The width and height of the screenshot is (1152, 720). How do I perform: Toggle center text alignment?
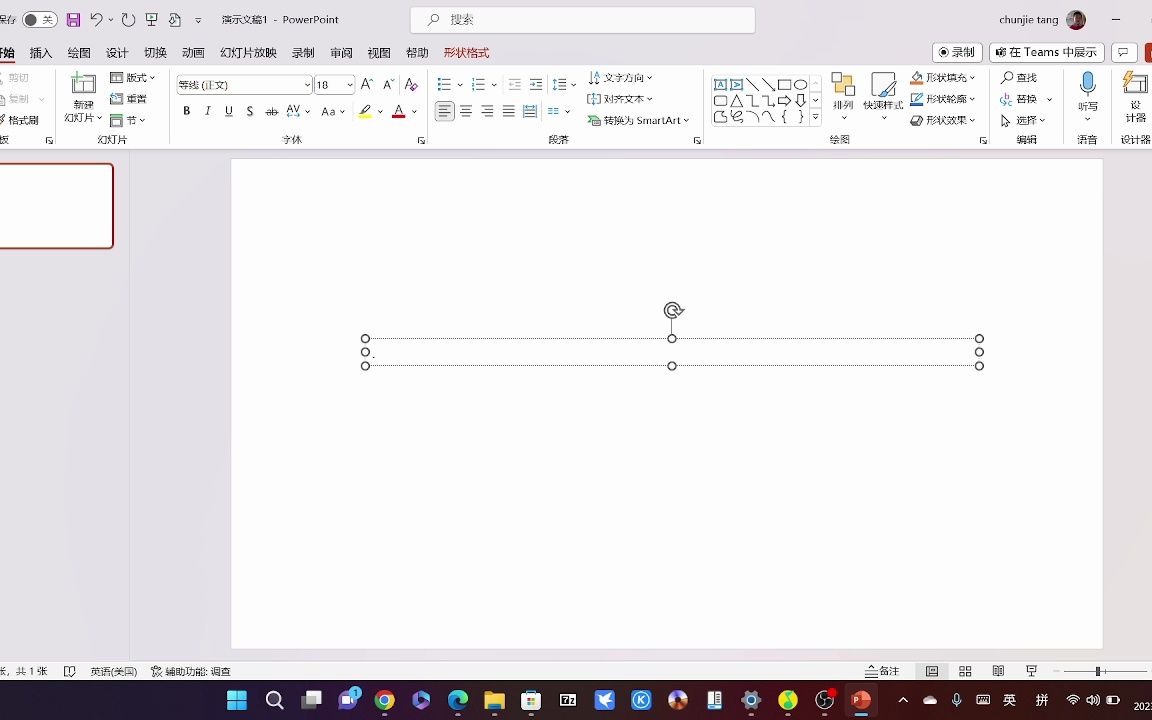tap(466, 111)
